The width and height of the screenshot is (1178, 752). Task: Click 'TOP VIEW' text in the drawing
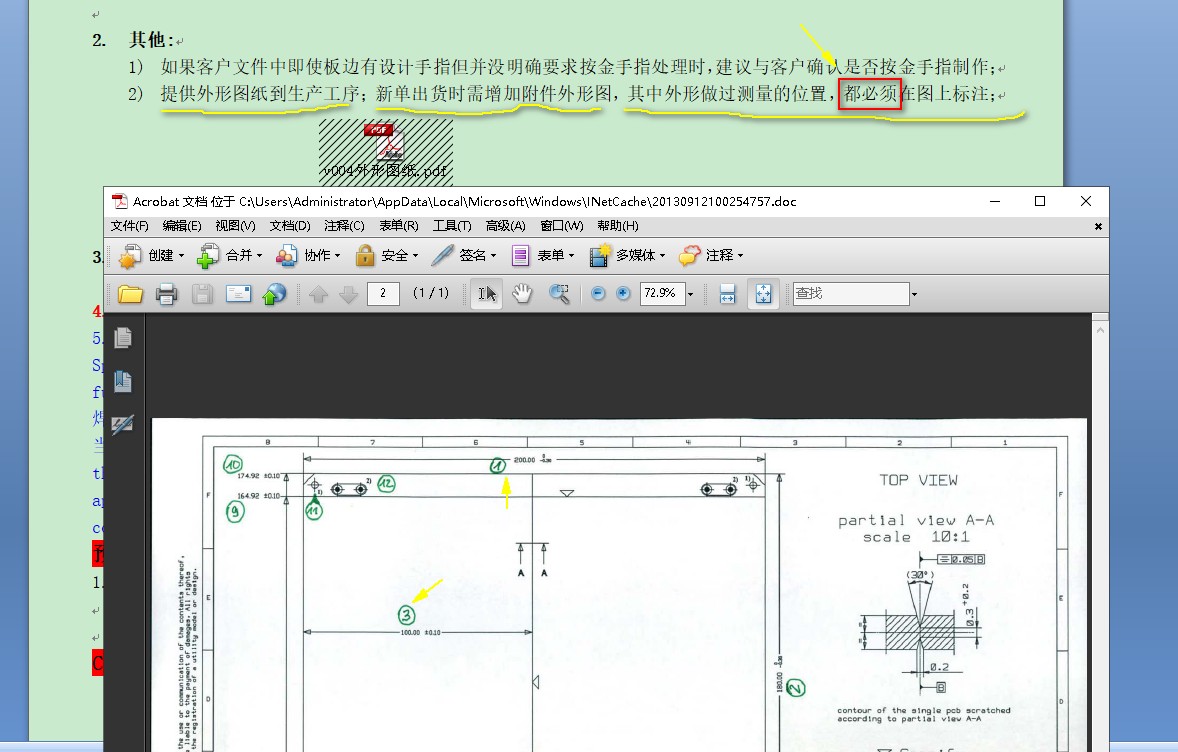(x=918, y=480)
